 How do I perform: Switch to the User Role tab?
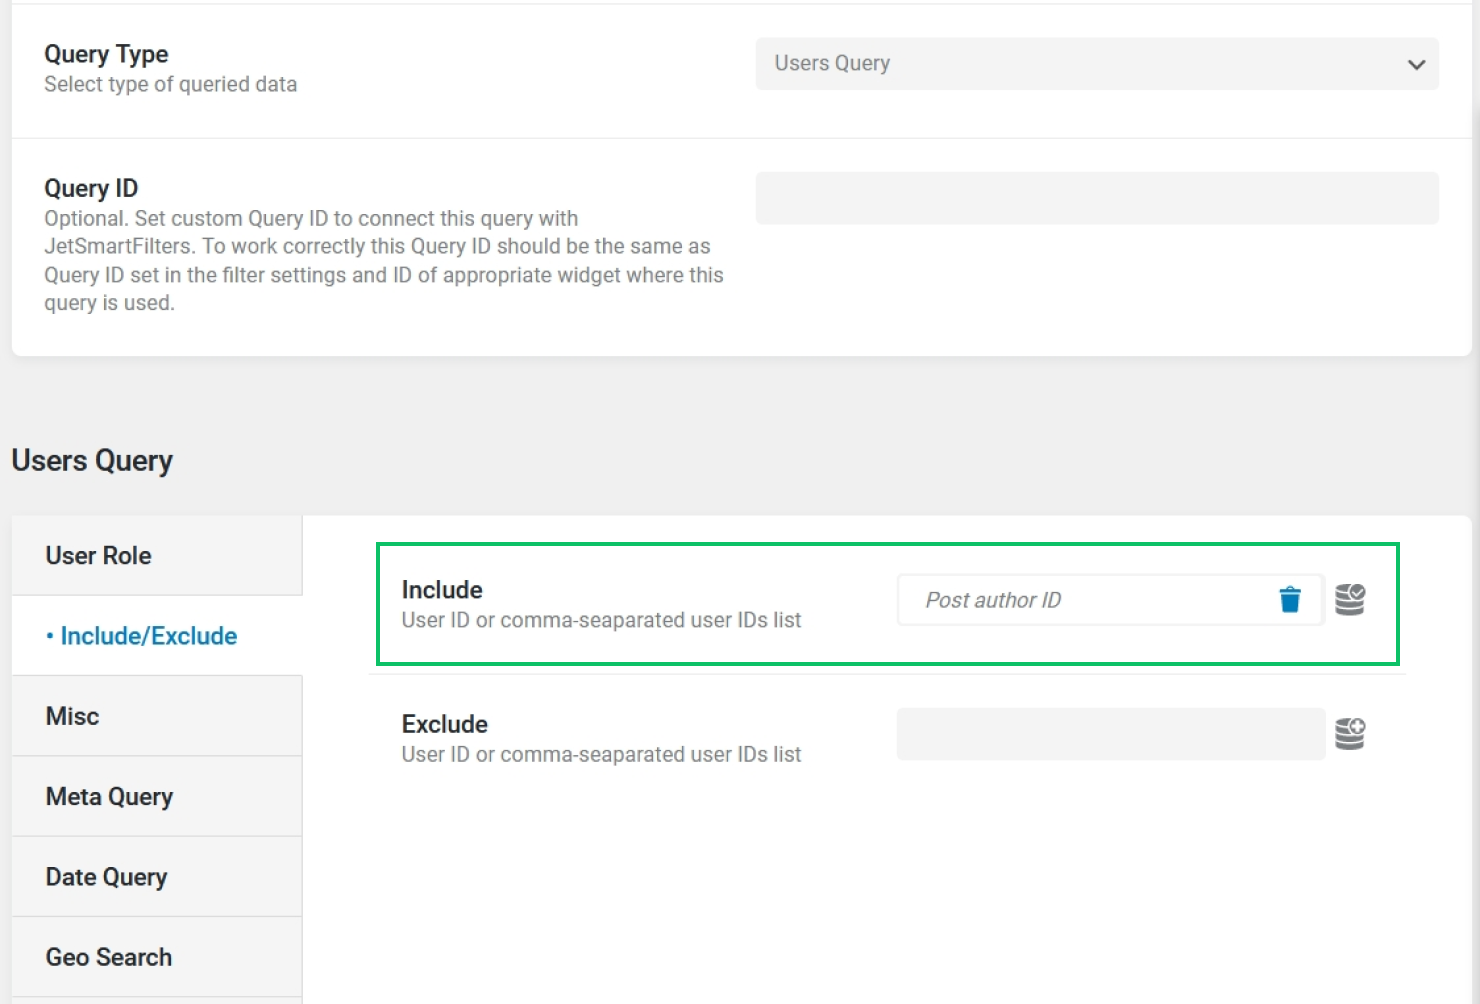pos(157,555)
